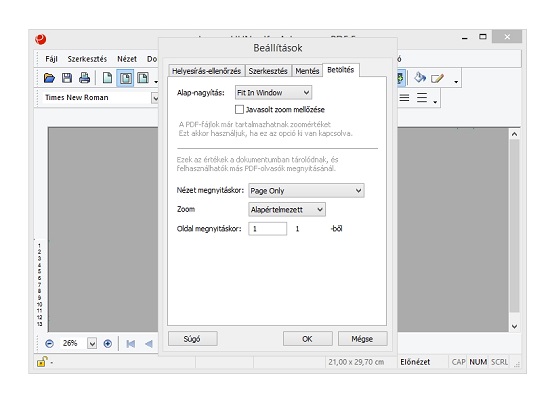Image resolution: width=550 pixels, height=395 pixels.
Task: Open the Zoom Alapértelmezett dropdown
Action: [x=287, y=209]
